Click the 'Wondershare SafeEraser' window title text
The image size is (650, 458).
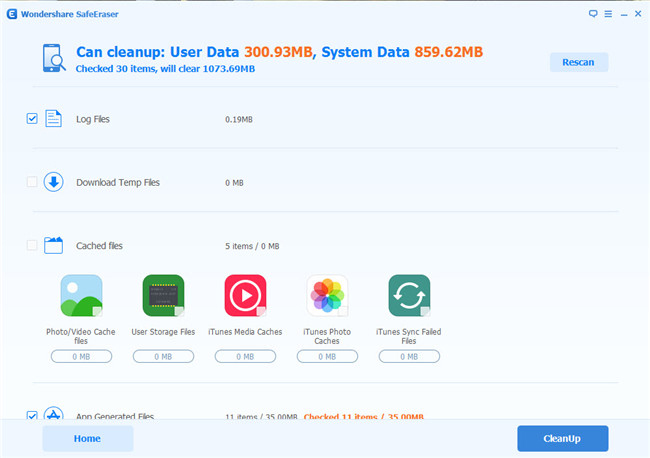click(70, 14)
